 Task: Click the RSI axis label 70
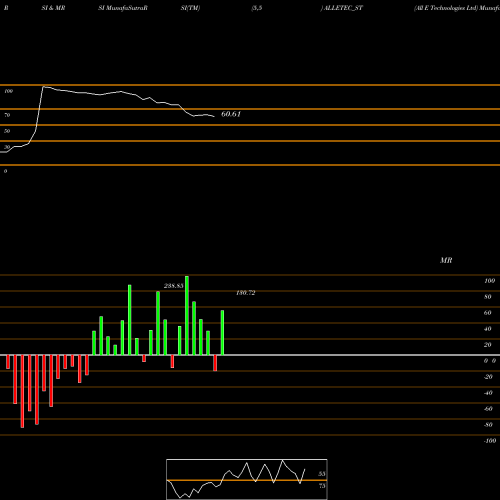pyautogui.click(x=7, y=115)
